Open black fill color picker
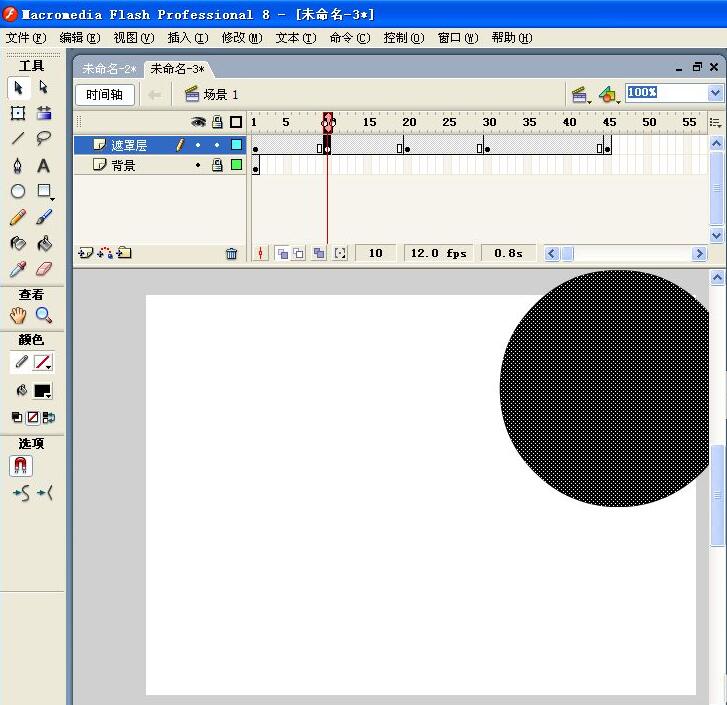This screenshot has height=705, width=727. coord(43,391)
